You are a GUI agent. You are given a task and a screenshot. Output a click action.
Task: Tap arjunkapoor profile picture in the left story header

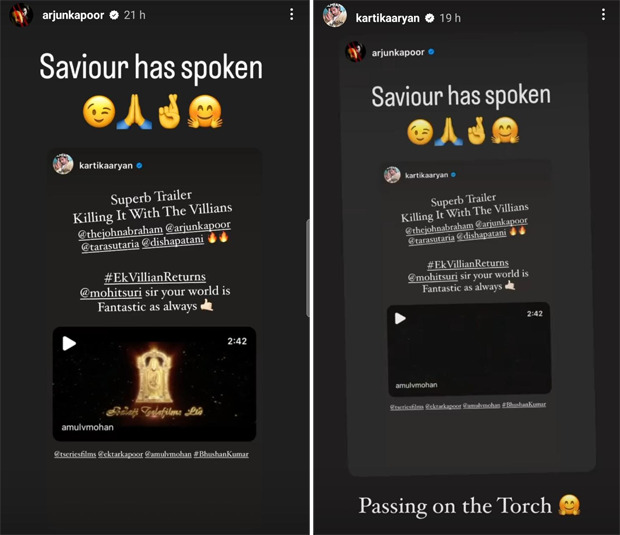point(21,15)
